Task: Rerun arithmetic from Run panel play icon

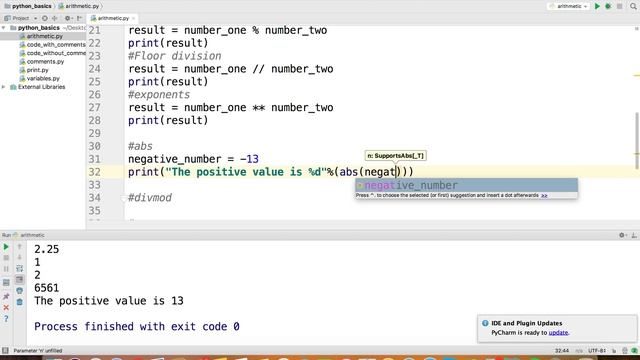Action: point(6,247)
